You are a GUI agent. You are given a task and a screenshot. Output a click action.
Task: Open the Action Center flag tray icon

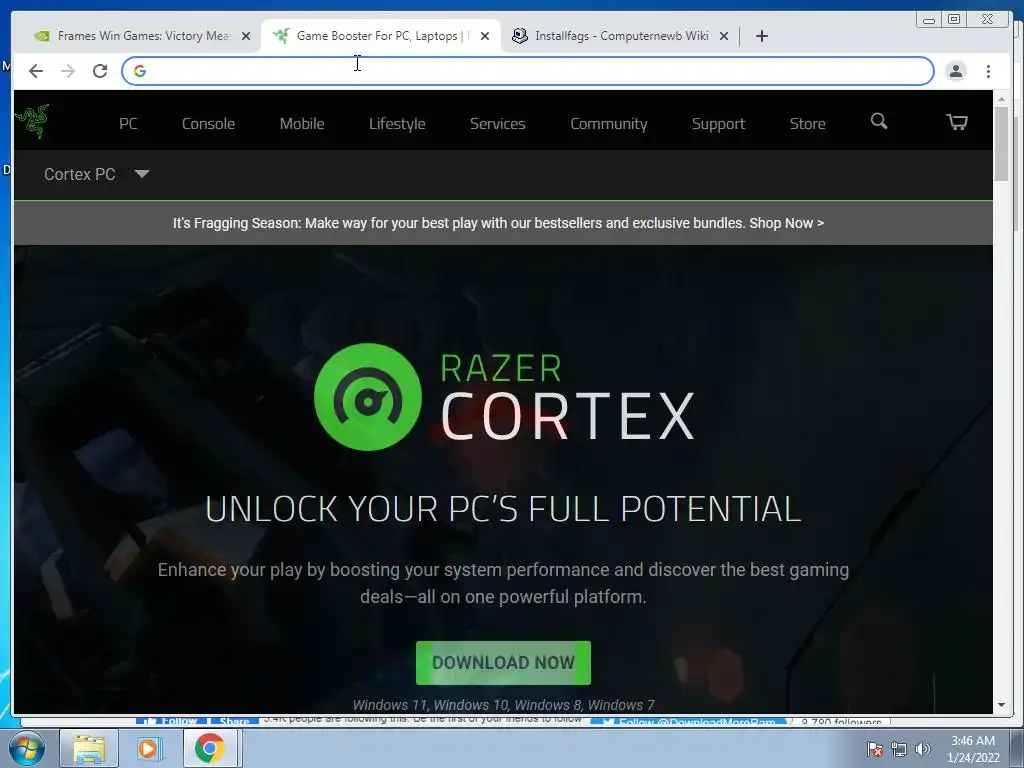pos(874,749)
